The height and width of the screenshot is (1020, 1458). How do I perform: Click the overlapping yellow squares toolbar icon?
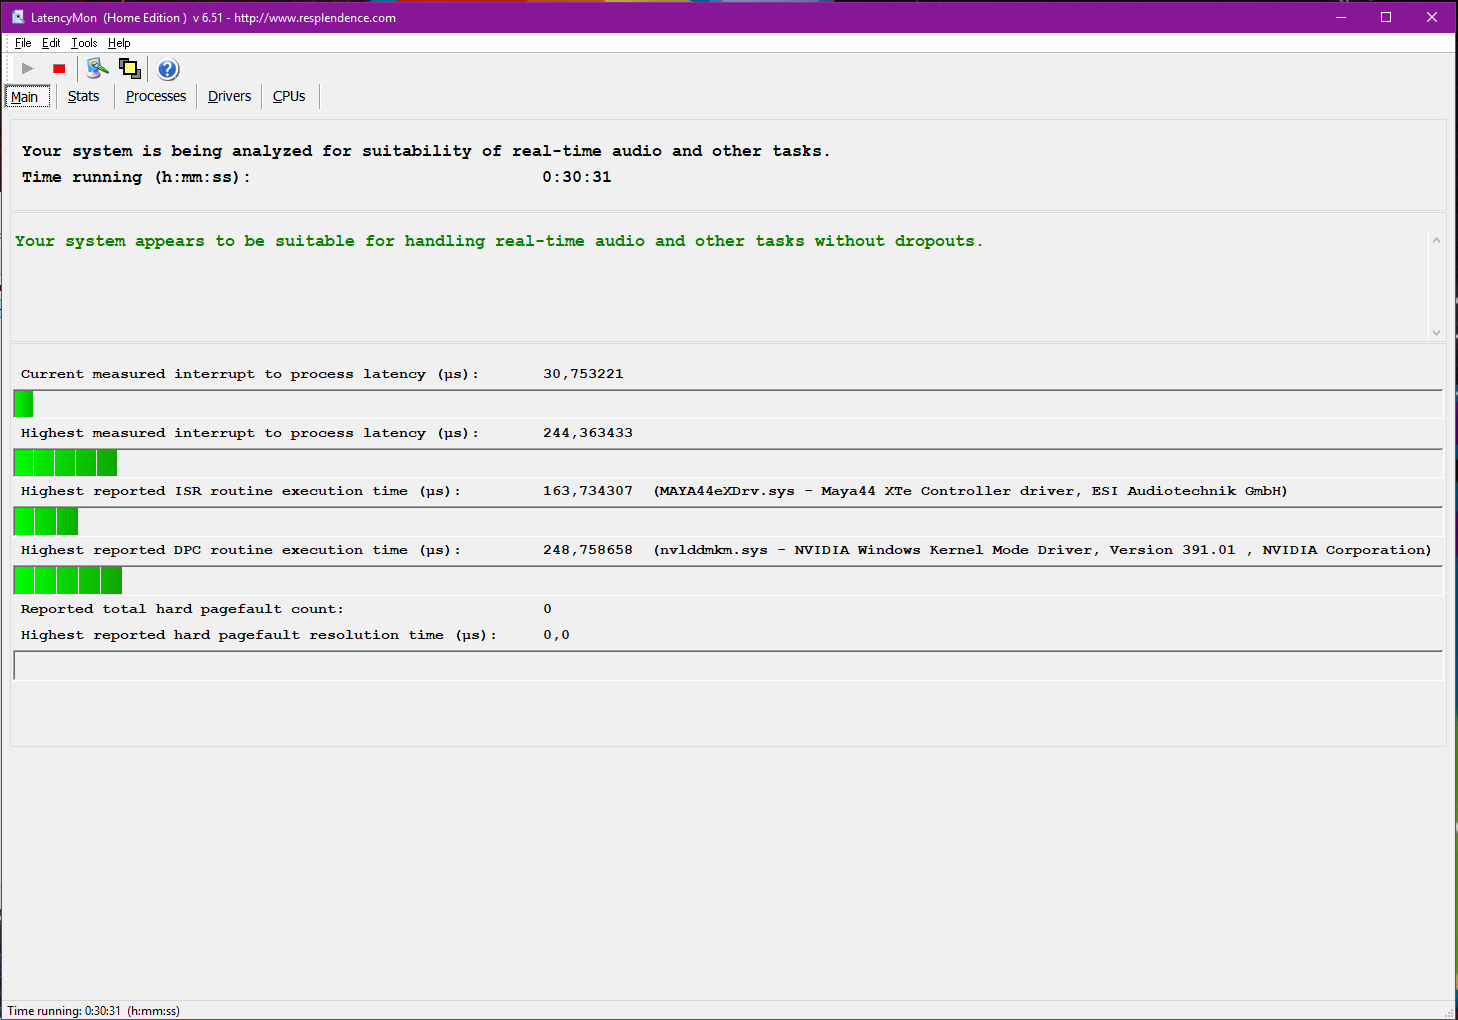click(x=130, y=69)
